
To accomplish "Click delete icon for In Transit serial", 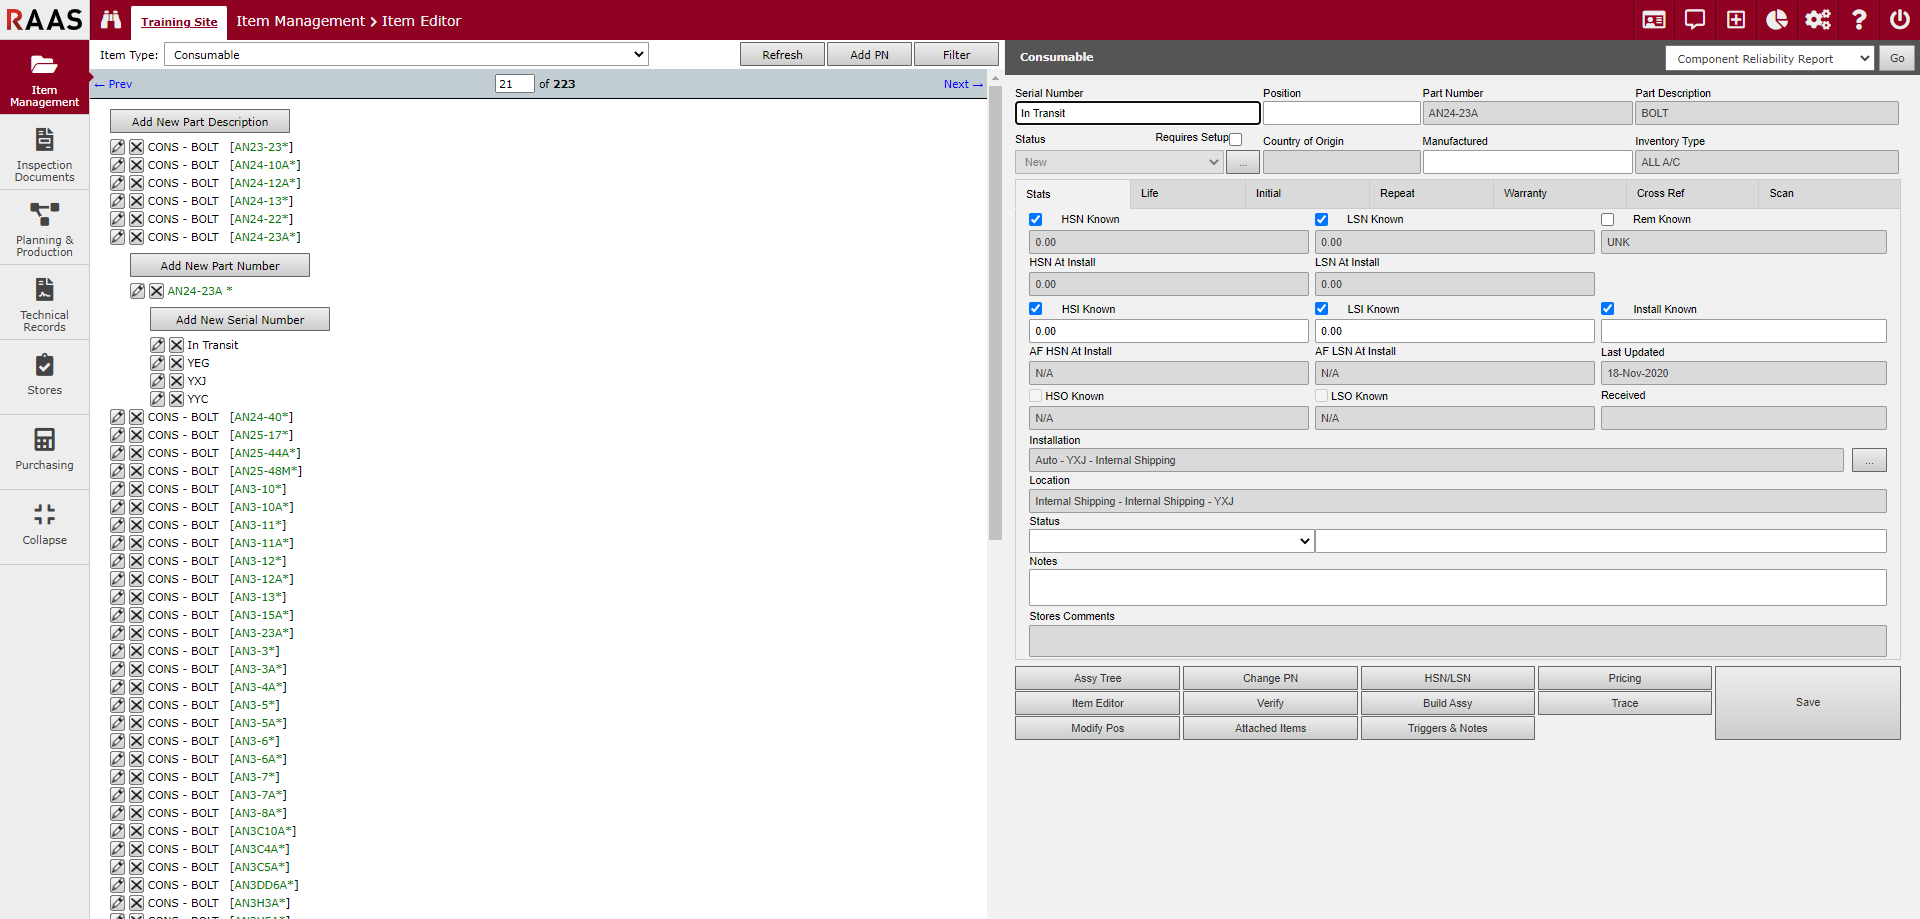I will click(x=176, y=345).
